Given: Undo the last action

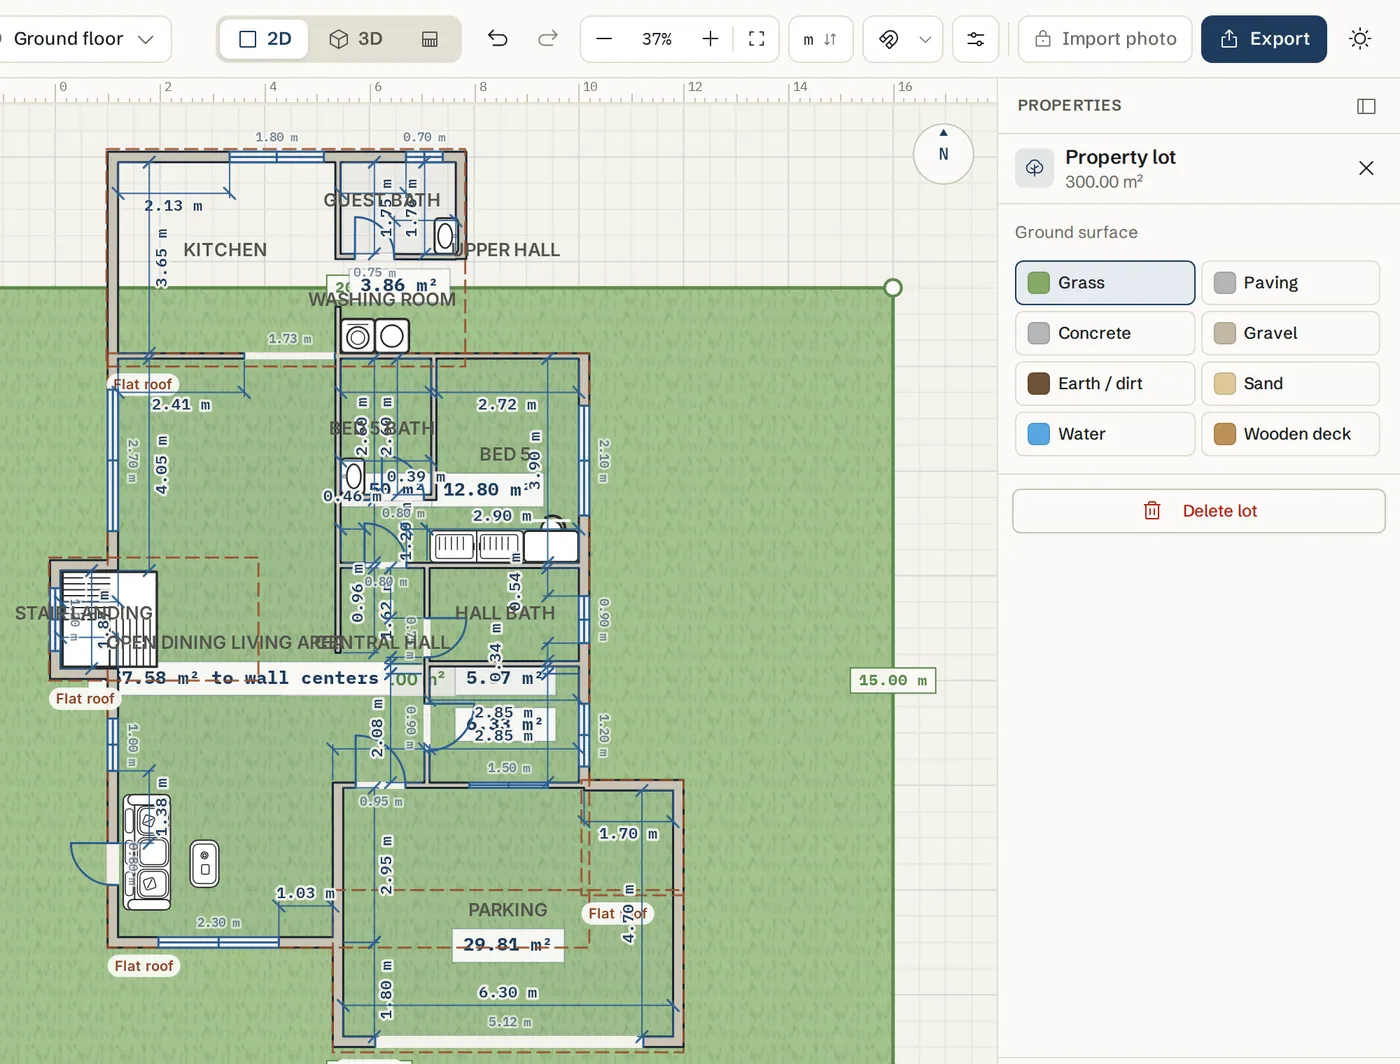Looking at the screenshot, I should (498, 39).
